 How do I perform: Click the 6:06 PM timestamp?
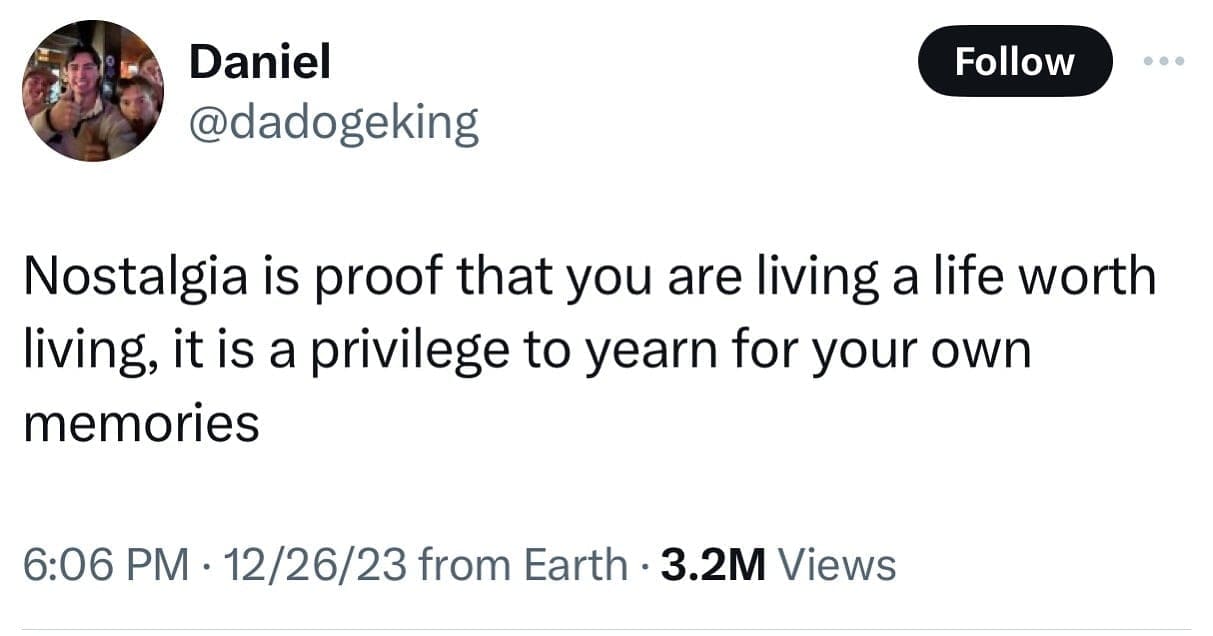click(105, 565)
